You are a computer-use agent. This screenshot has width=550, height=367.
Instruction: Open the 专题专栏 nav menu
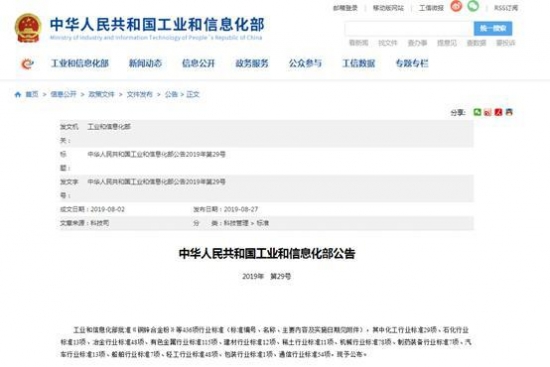click(x=412, y=64)
